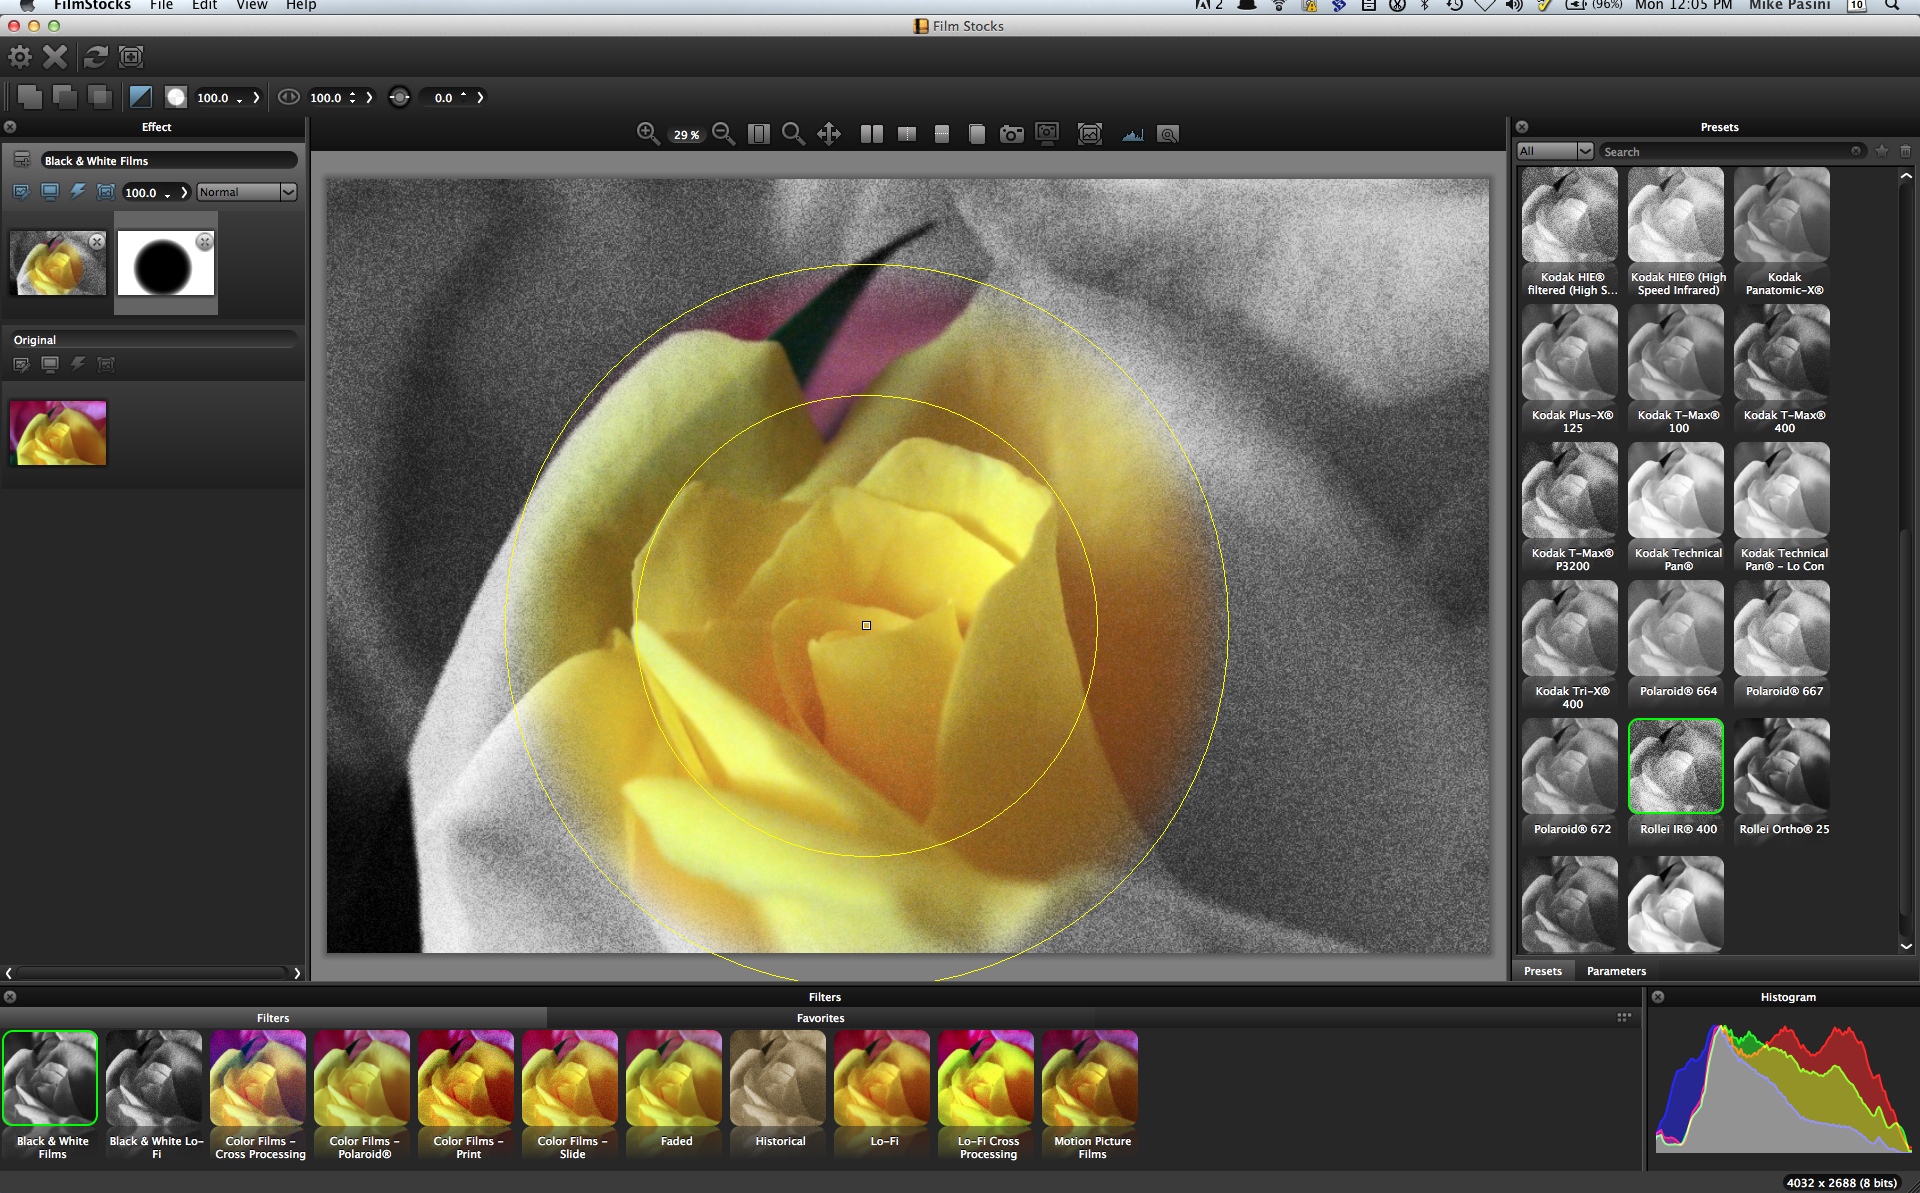Screen dimensions: 1920x1193
Task: Open the All category dropdown in Presets
Action: [x=1555, y=151]
